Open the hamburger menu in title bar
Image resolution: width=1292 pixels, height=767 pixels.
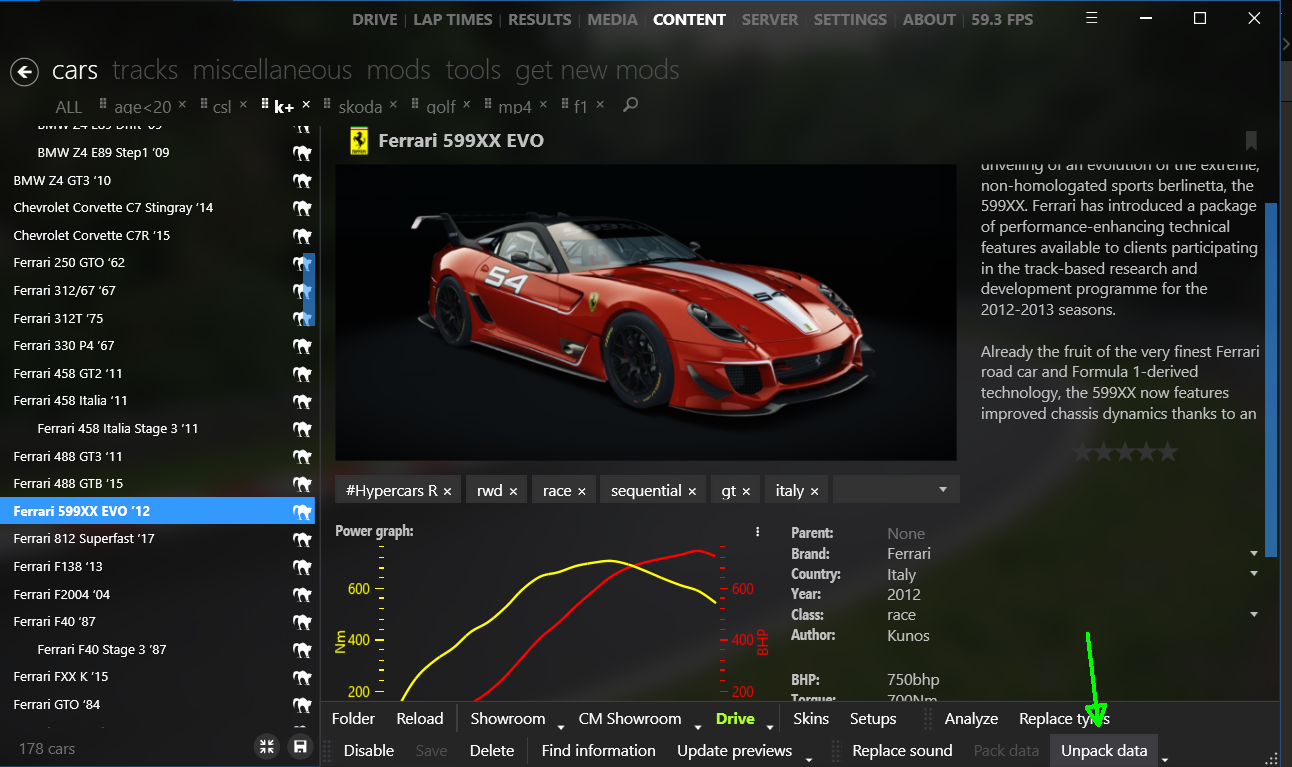coord(1092,18)
